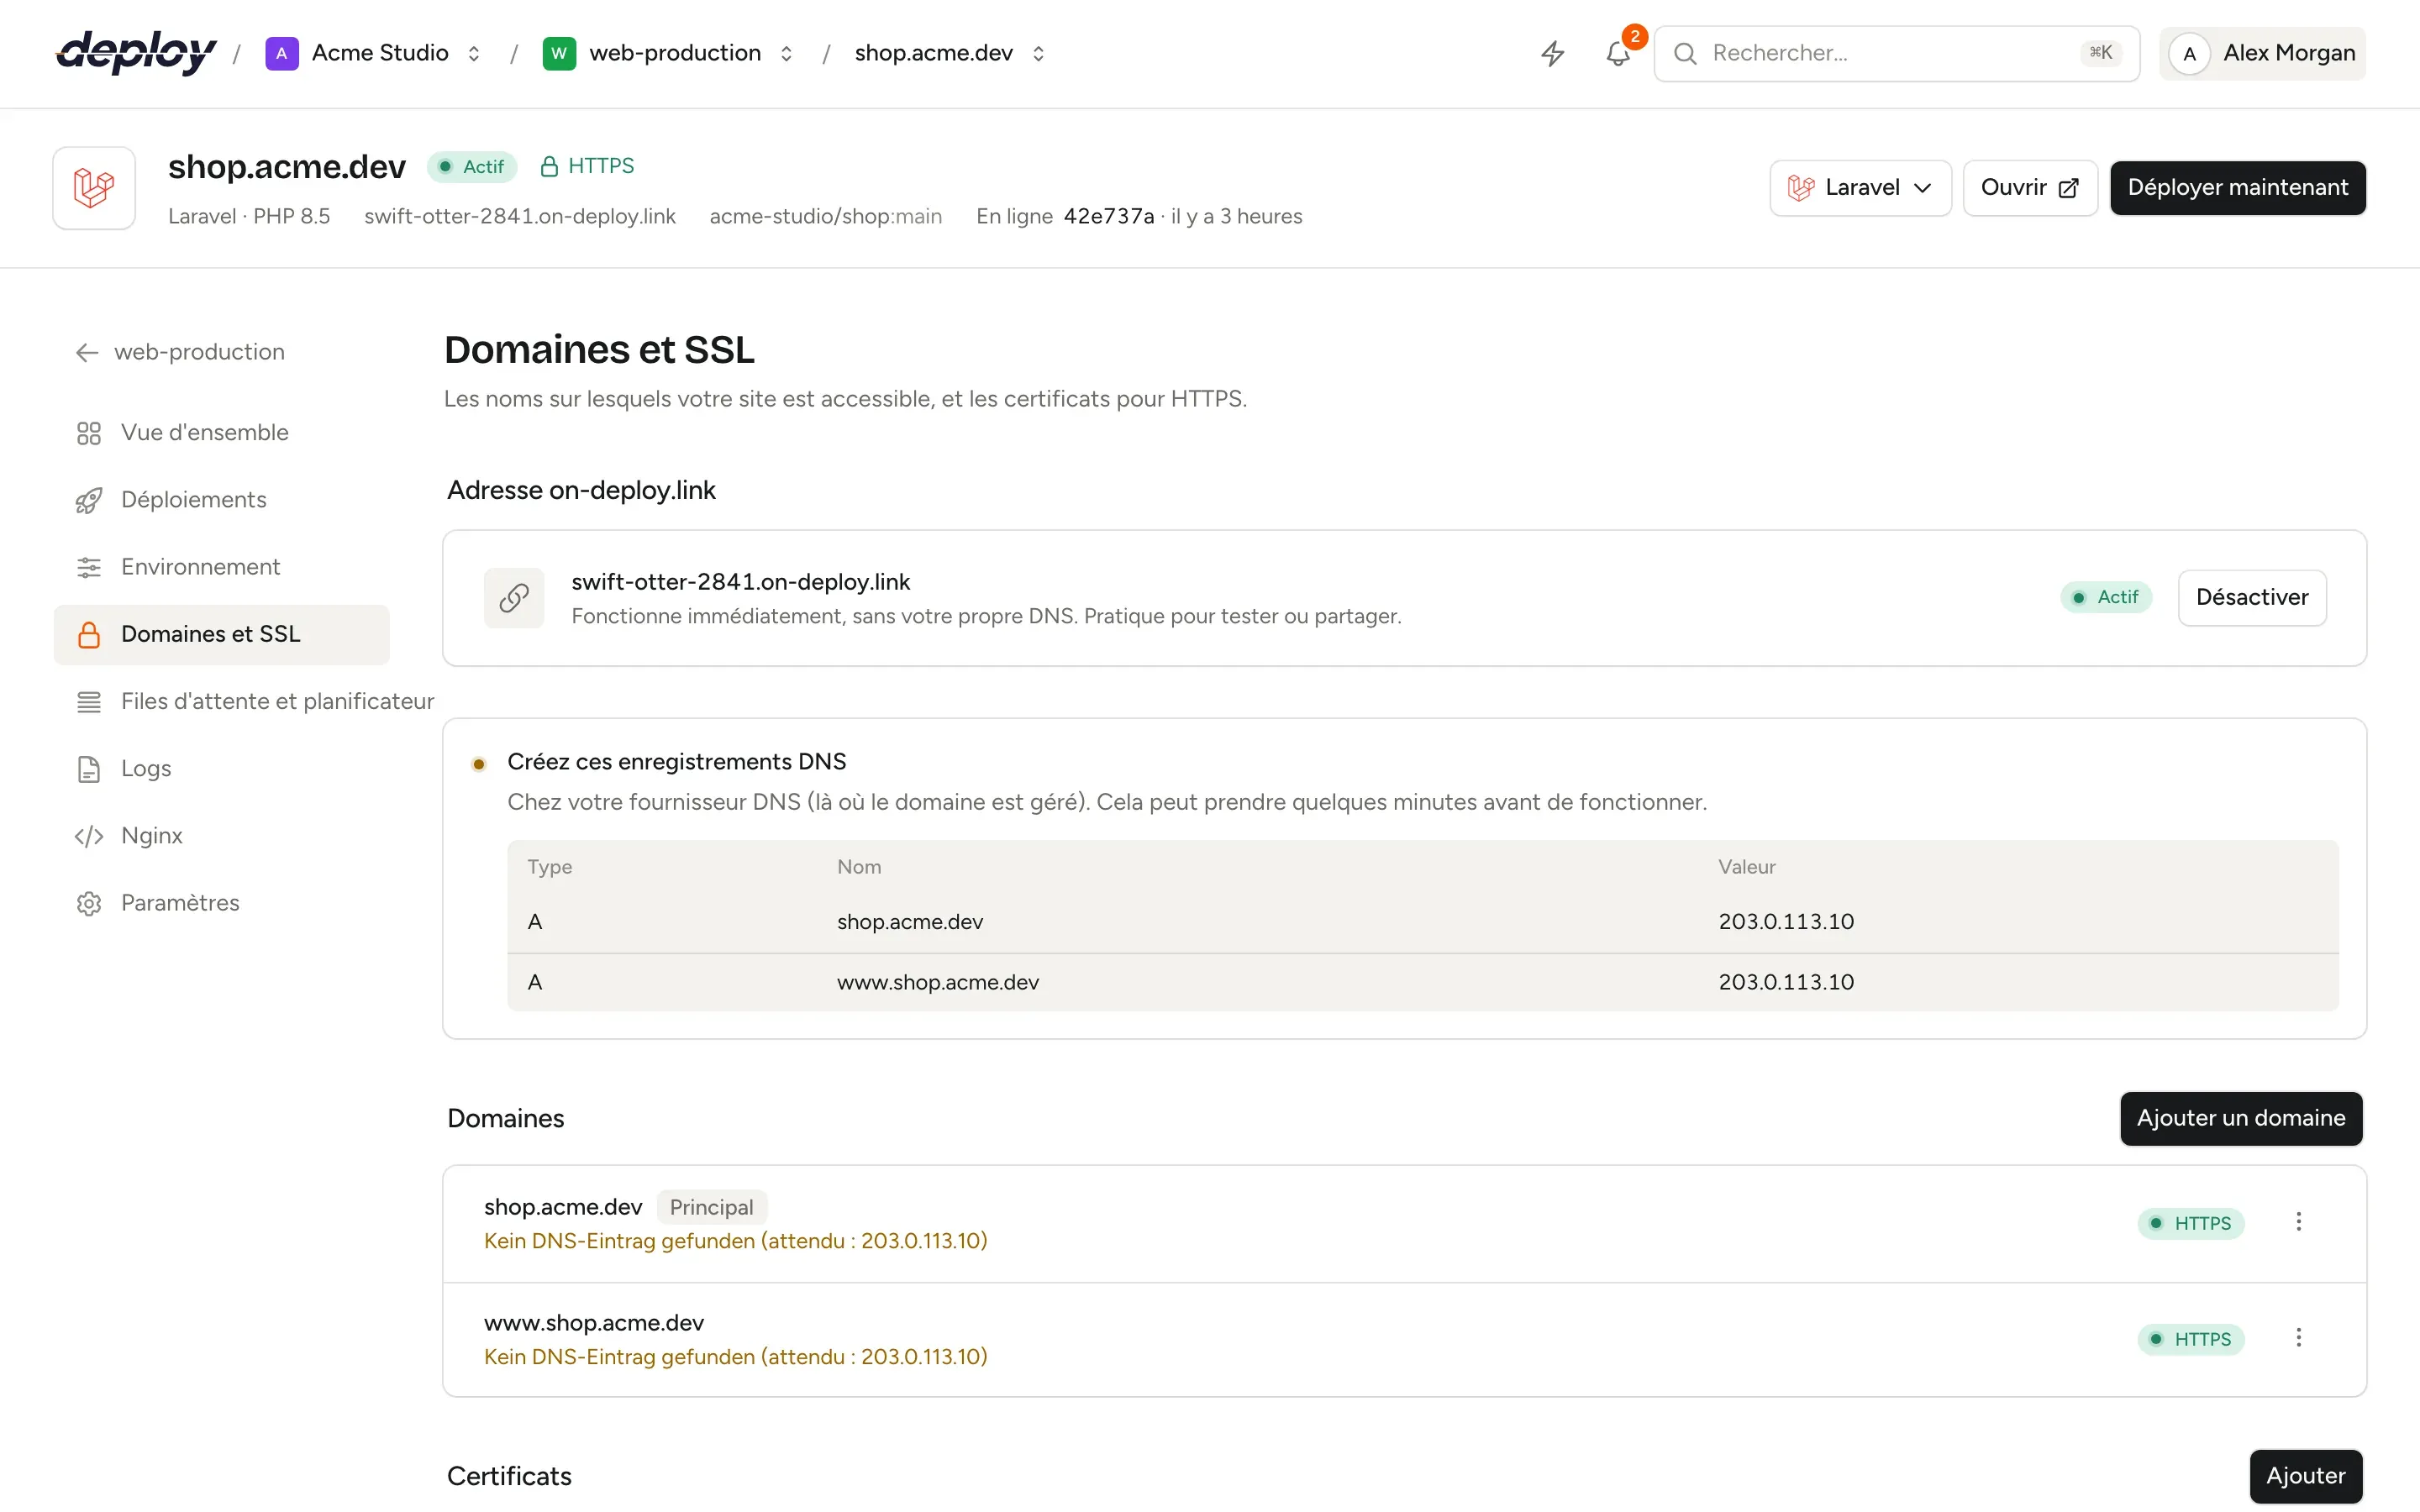Click the Vue d'ensemble grid icon
Image resolution: width=2420 pixels, height=1512 pixels.
(x=89, y=433)
